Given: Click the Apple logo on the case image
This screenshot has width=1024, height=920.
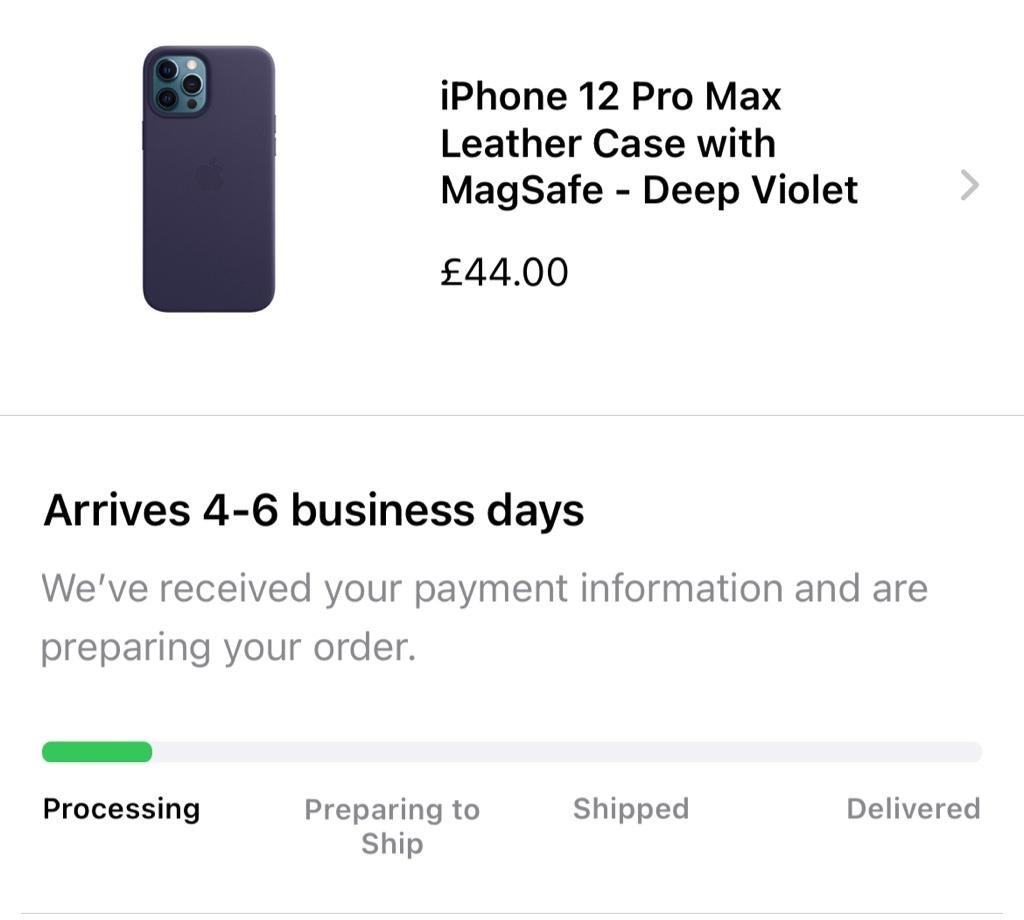Looking at the screenshot, I should tap(208, 176).
